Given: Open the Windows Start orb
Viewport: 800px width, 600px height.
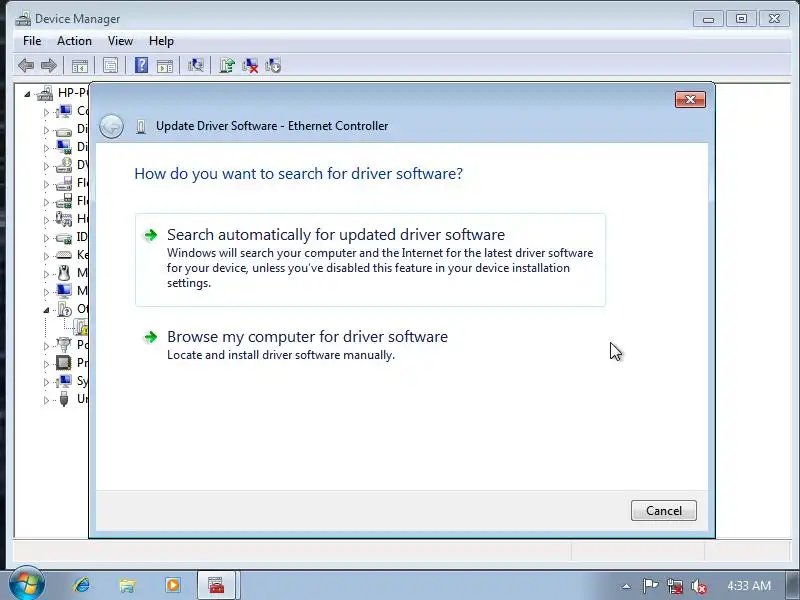Looking at the screenshot, I should (27, 584).
